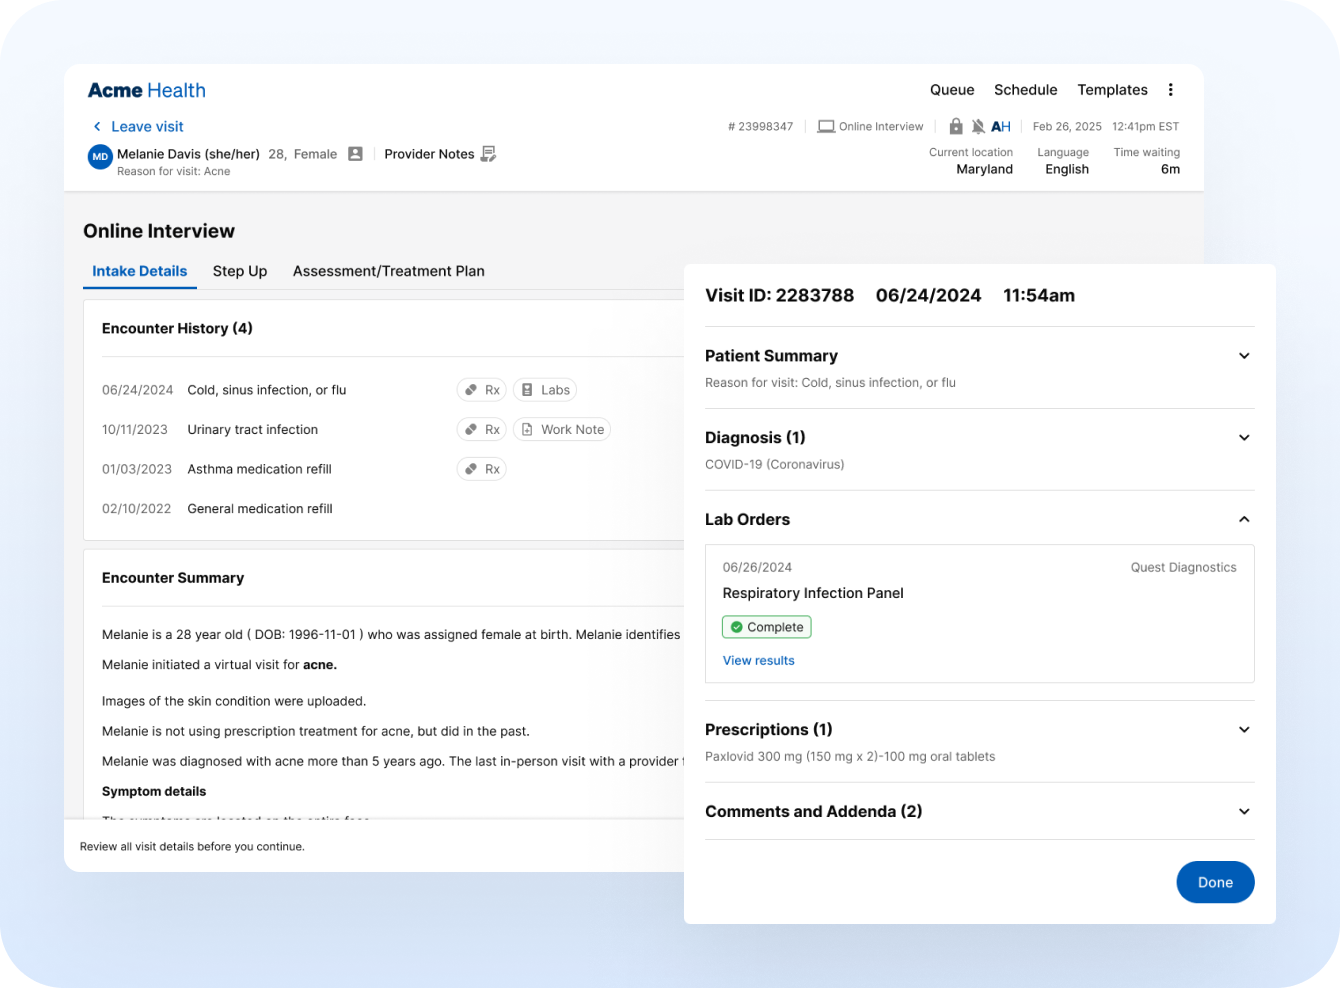1340x988 pixels.
Task: Switch to Assessment/Treatment Plan tab
Action: [389, 271]
